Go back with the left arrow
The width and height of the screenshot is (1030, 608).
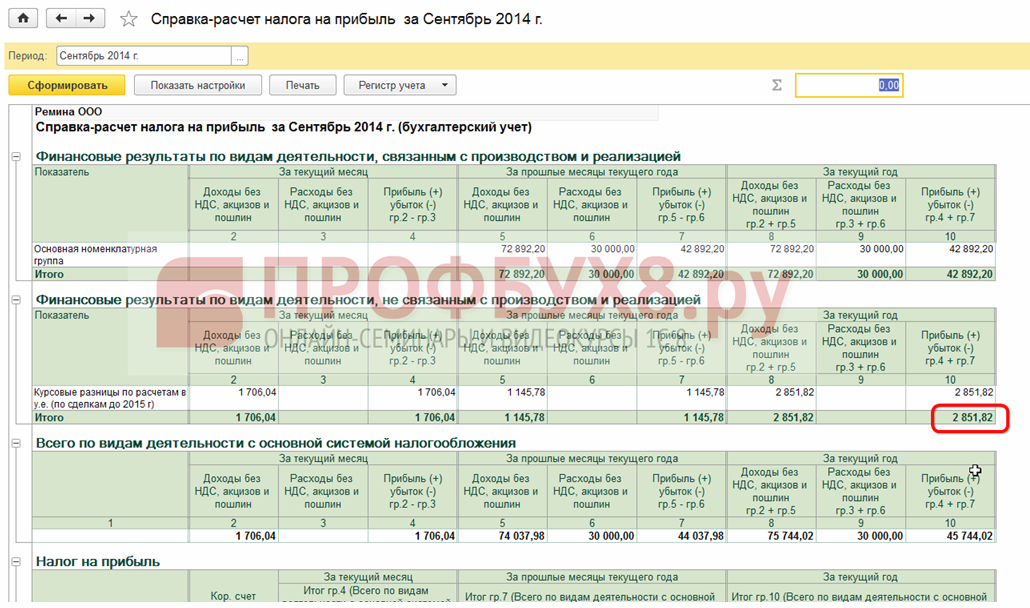pyautogui.click(x=62, y=19)
